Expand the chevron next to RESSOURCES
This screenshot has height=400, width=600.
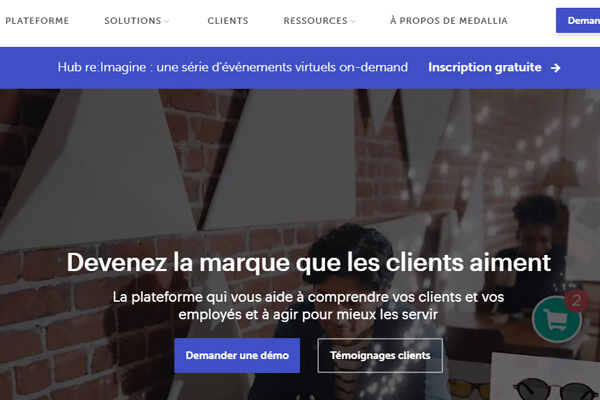[353, 21]
